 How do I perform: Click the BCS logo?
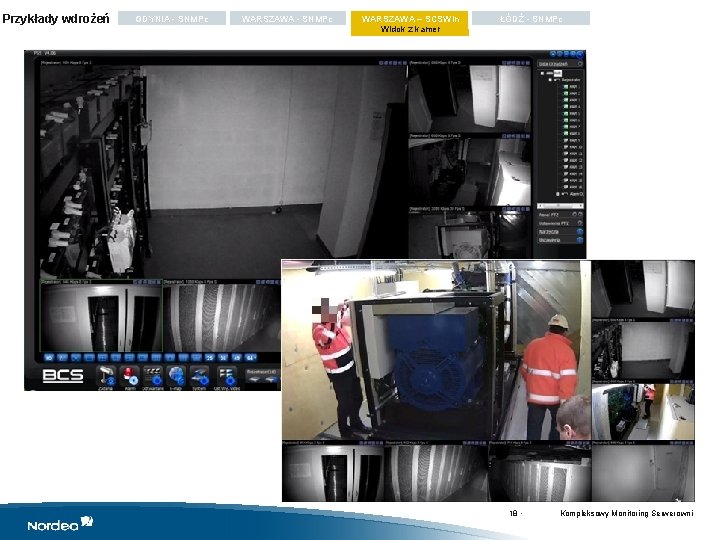[x=63, y=375]
